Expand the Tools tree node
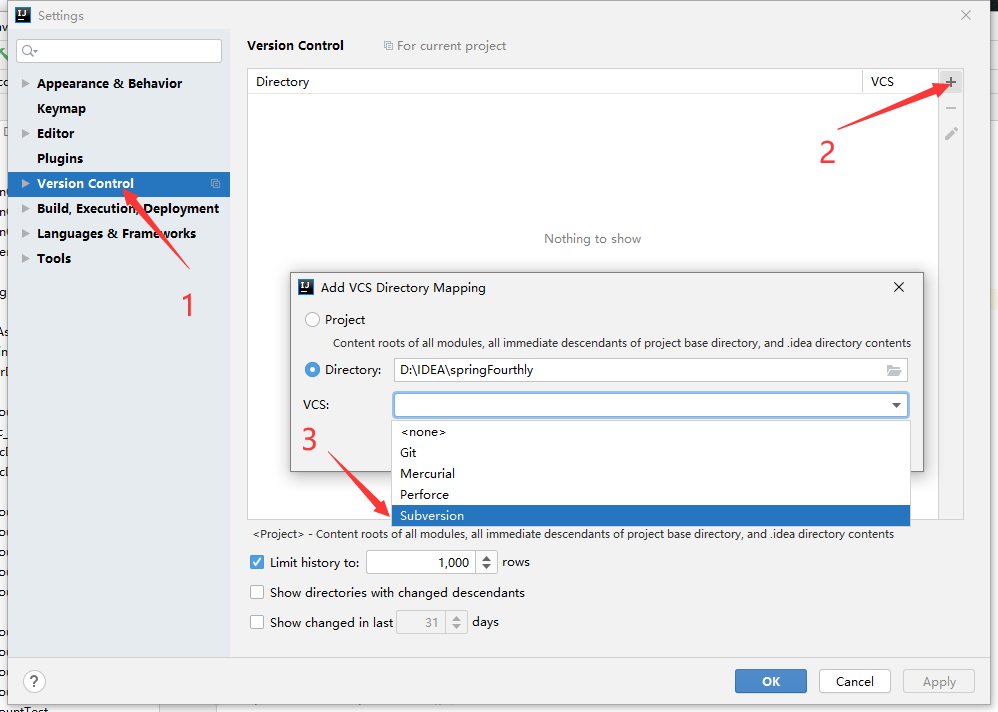 (x=25, y=258)
